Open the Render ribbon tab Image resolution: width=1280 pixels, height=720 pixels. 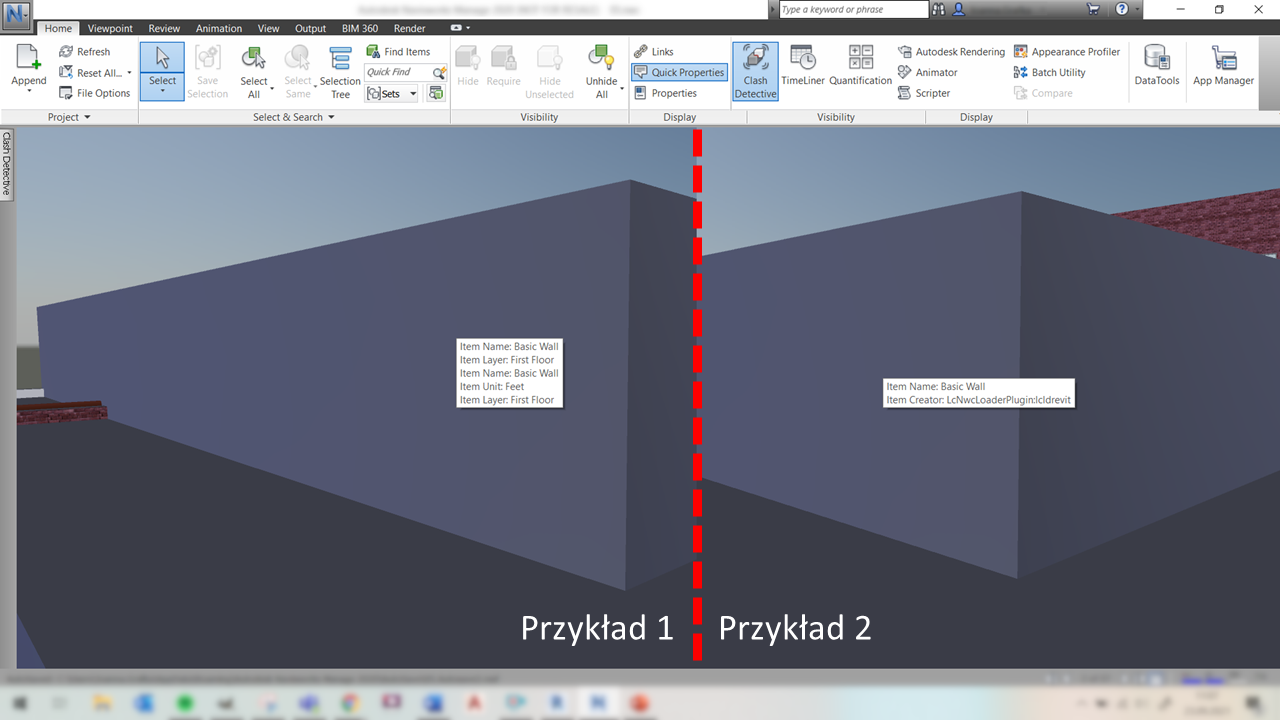409,29
